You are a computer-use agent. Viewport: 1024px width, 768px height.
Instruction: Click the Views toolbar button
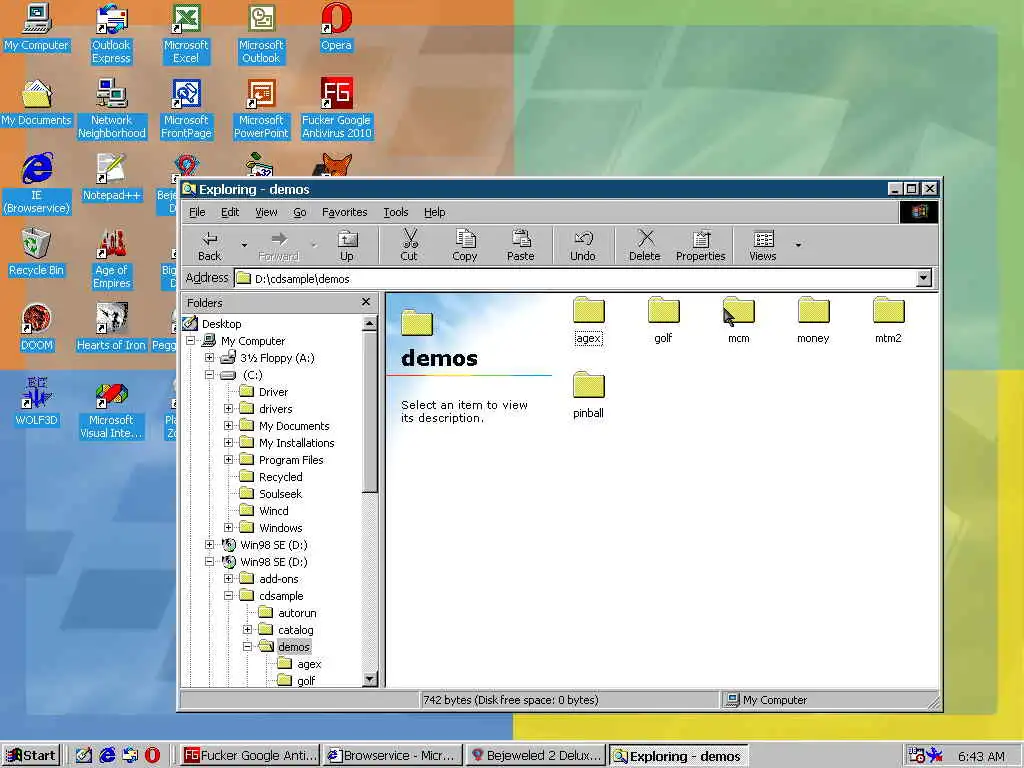pyautogui.click(x=763, y=246)
